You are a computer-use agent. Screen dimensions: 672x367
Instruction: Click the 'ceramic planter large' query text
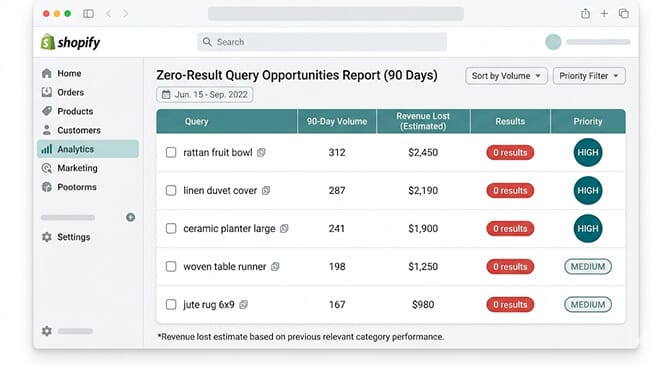tap(229, 229)
